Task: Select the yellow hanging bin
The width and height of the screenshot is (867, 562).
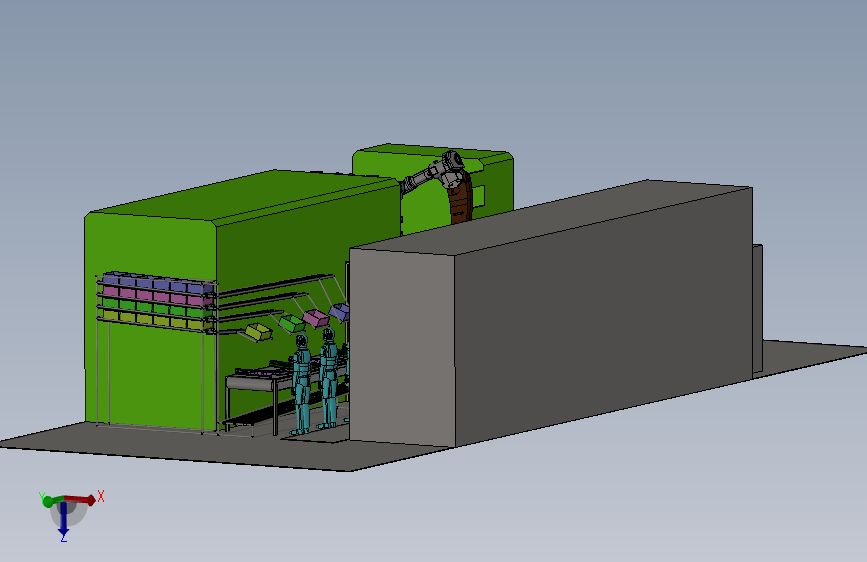Action: pos(258,332)
